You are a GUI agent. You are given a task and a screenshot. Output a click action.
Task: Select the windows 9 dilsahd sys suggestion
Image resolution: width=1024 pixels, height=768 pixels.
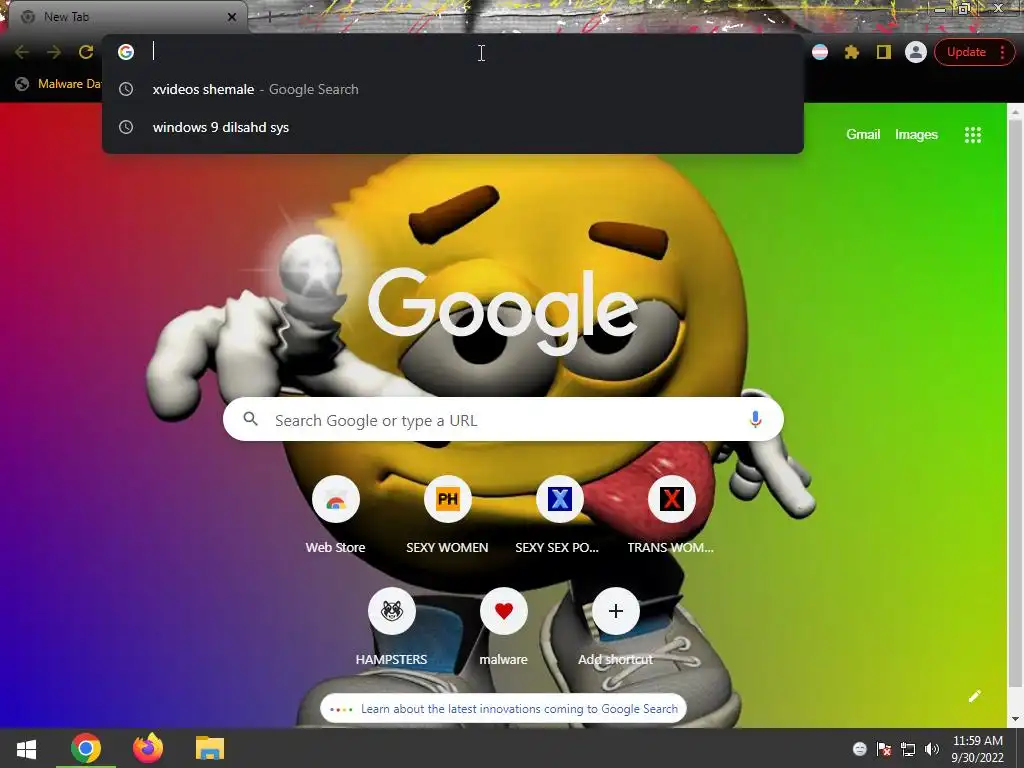453,127
